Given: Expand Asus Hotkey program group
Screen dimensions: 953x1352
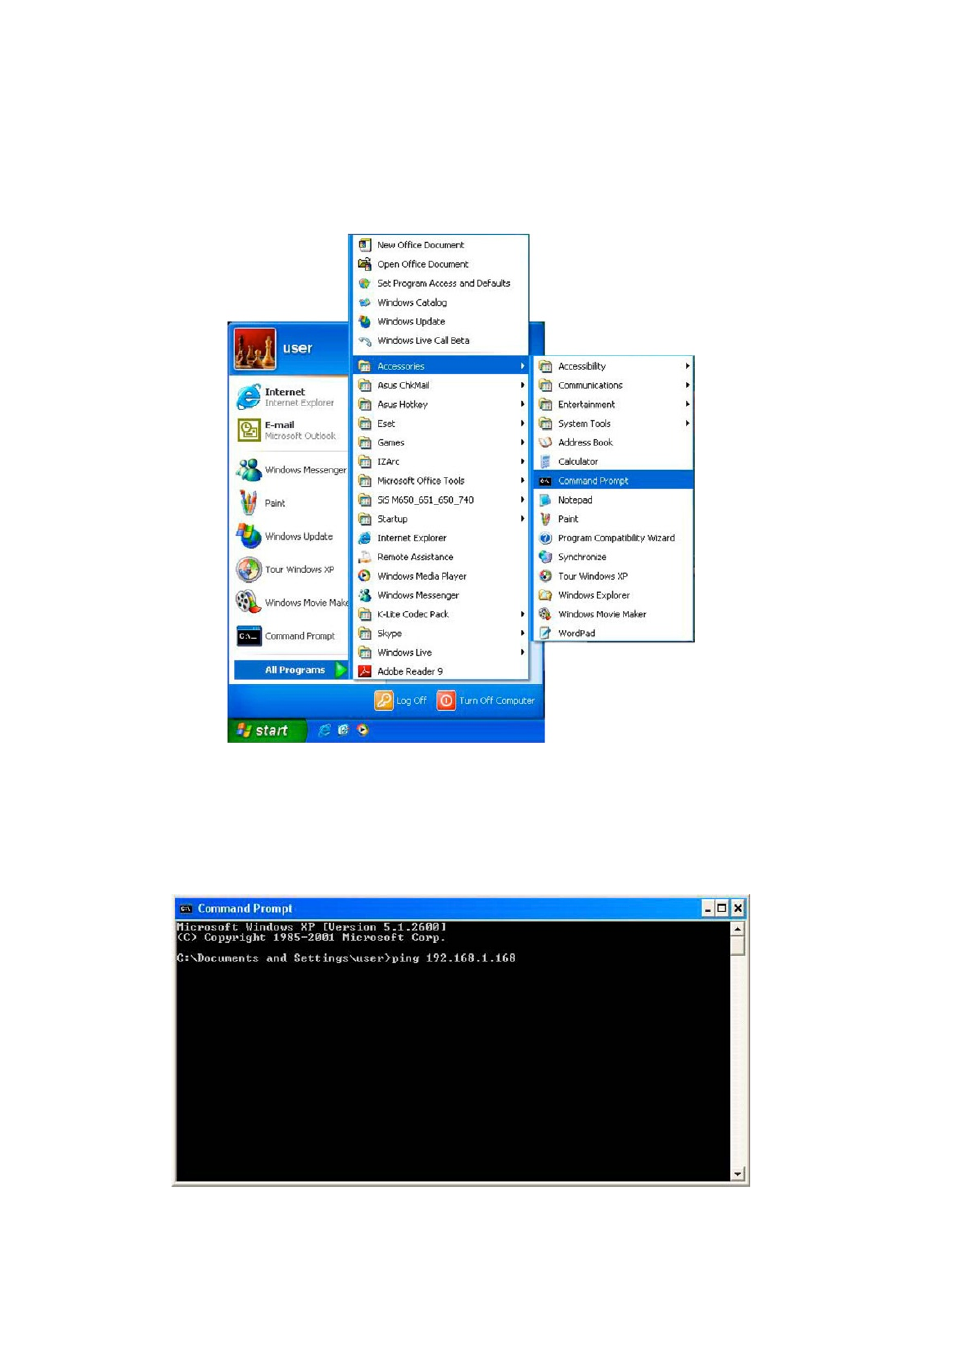Looking at the screenshot, I should coord(440,404).
